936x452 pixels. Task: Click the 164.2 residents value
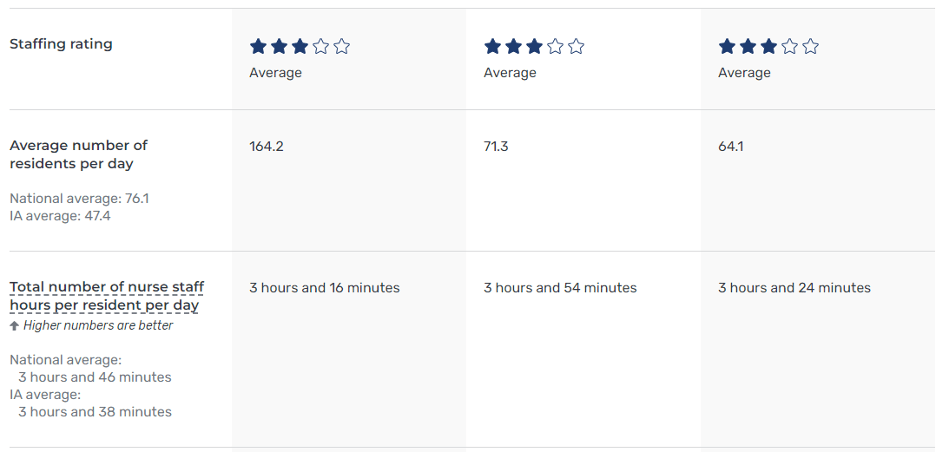(266, 146)
